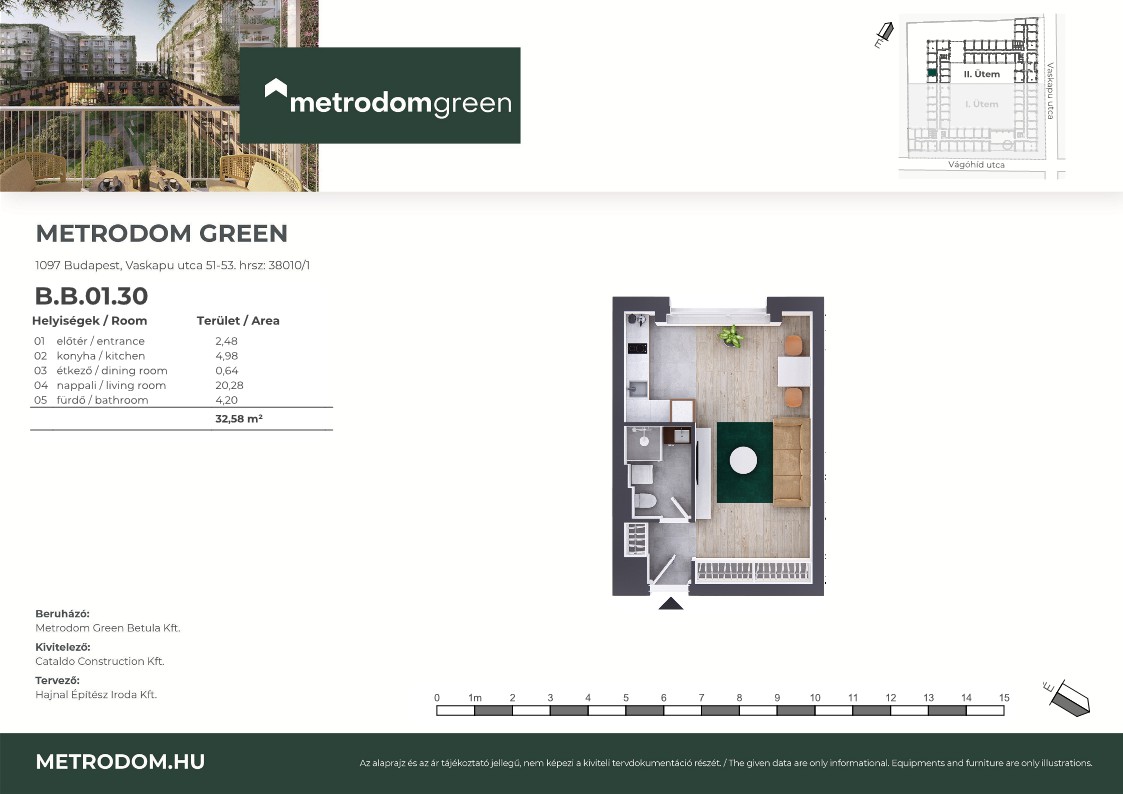The image size is (1123, 794).
Task: Select the round white coffee table
Action: tap(743, 460)
